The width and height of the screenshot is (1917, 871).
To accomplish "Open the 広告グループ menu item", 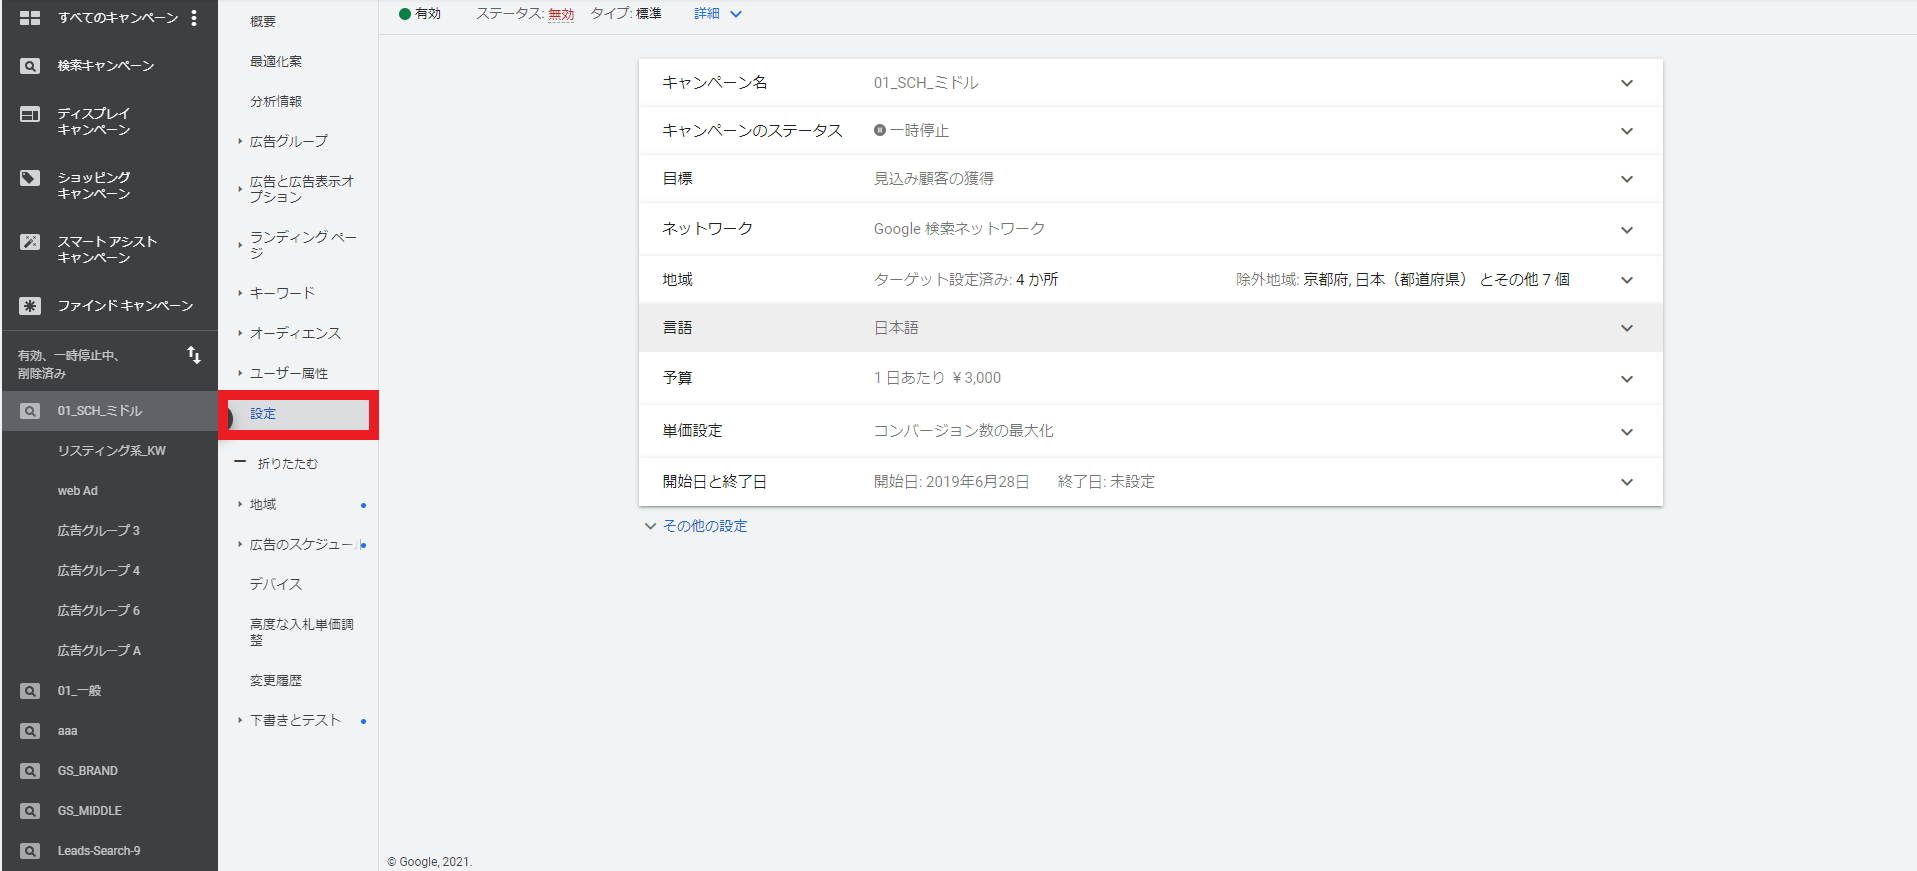I will pos(289,141).
